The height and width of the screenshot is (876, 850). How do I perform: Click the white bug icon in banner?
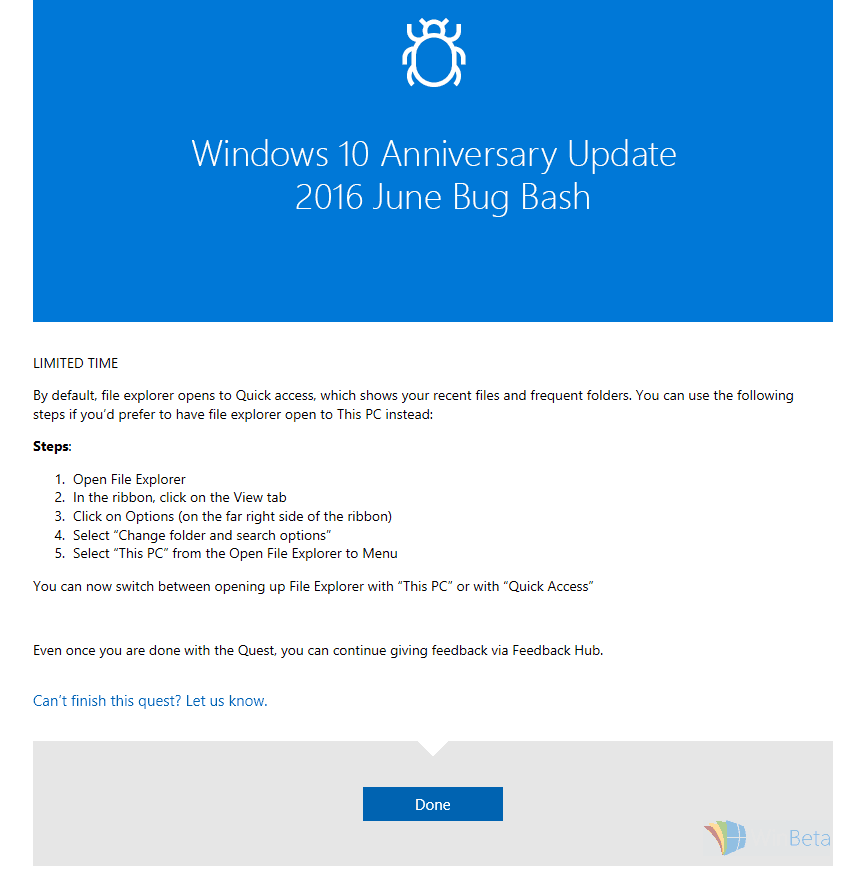click(x=433, y=53)
